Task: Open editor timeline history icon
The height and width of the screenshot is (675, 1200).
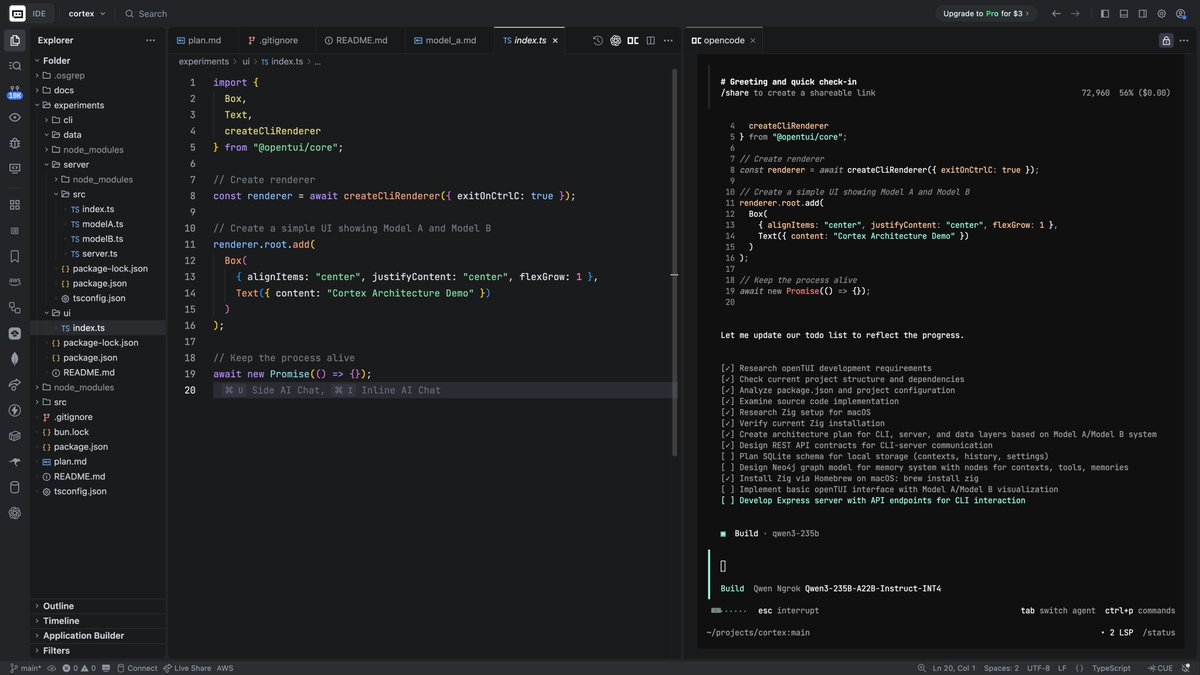Action: [x=598, y=40]
